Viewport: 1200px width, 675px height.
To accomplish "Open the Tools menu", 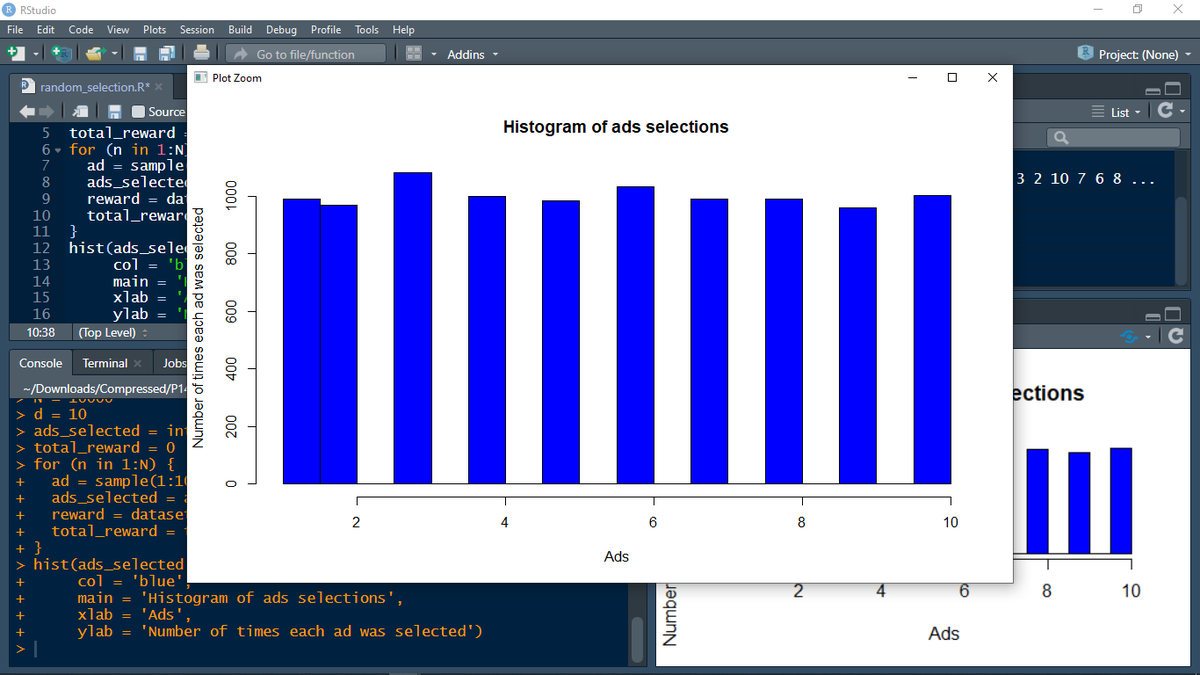I will pyautogui.click(x=368, y=30).
